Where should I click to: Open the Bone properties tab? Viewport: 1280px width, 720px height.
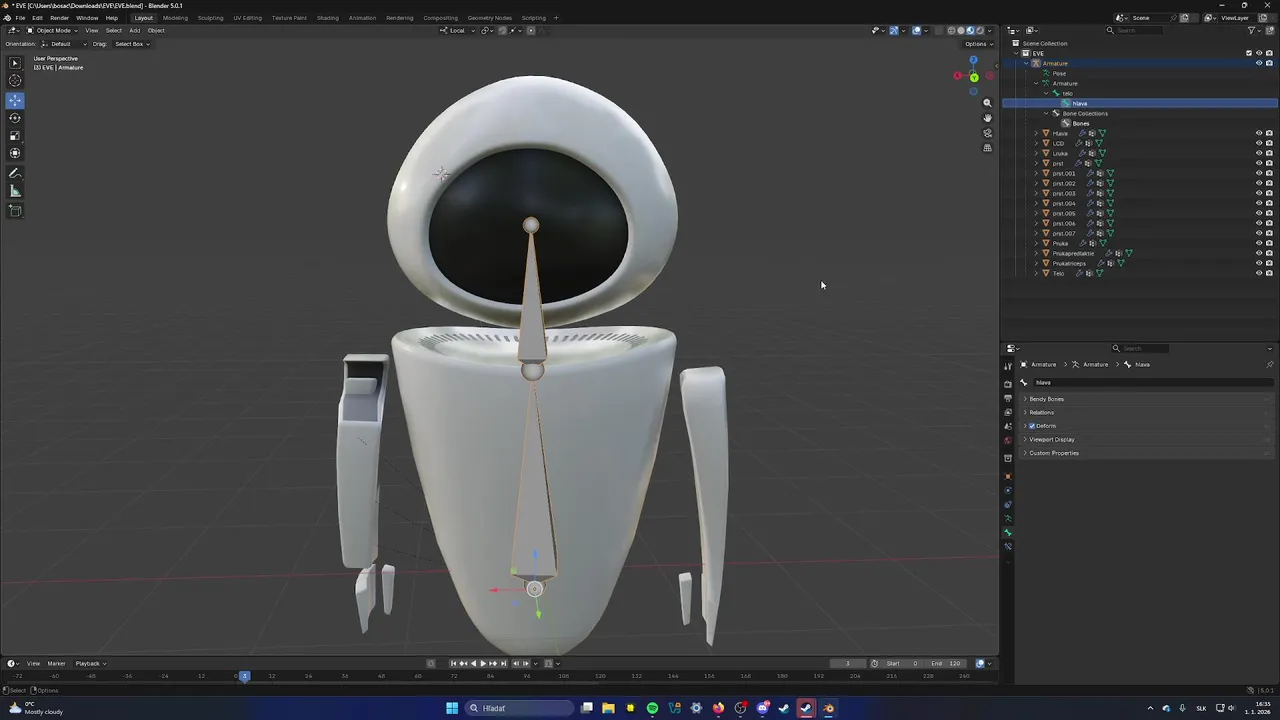tap(1008, 533)
